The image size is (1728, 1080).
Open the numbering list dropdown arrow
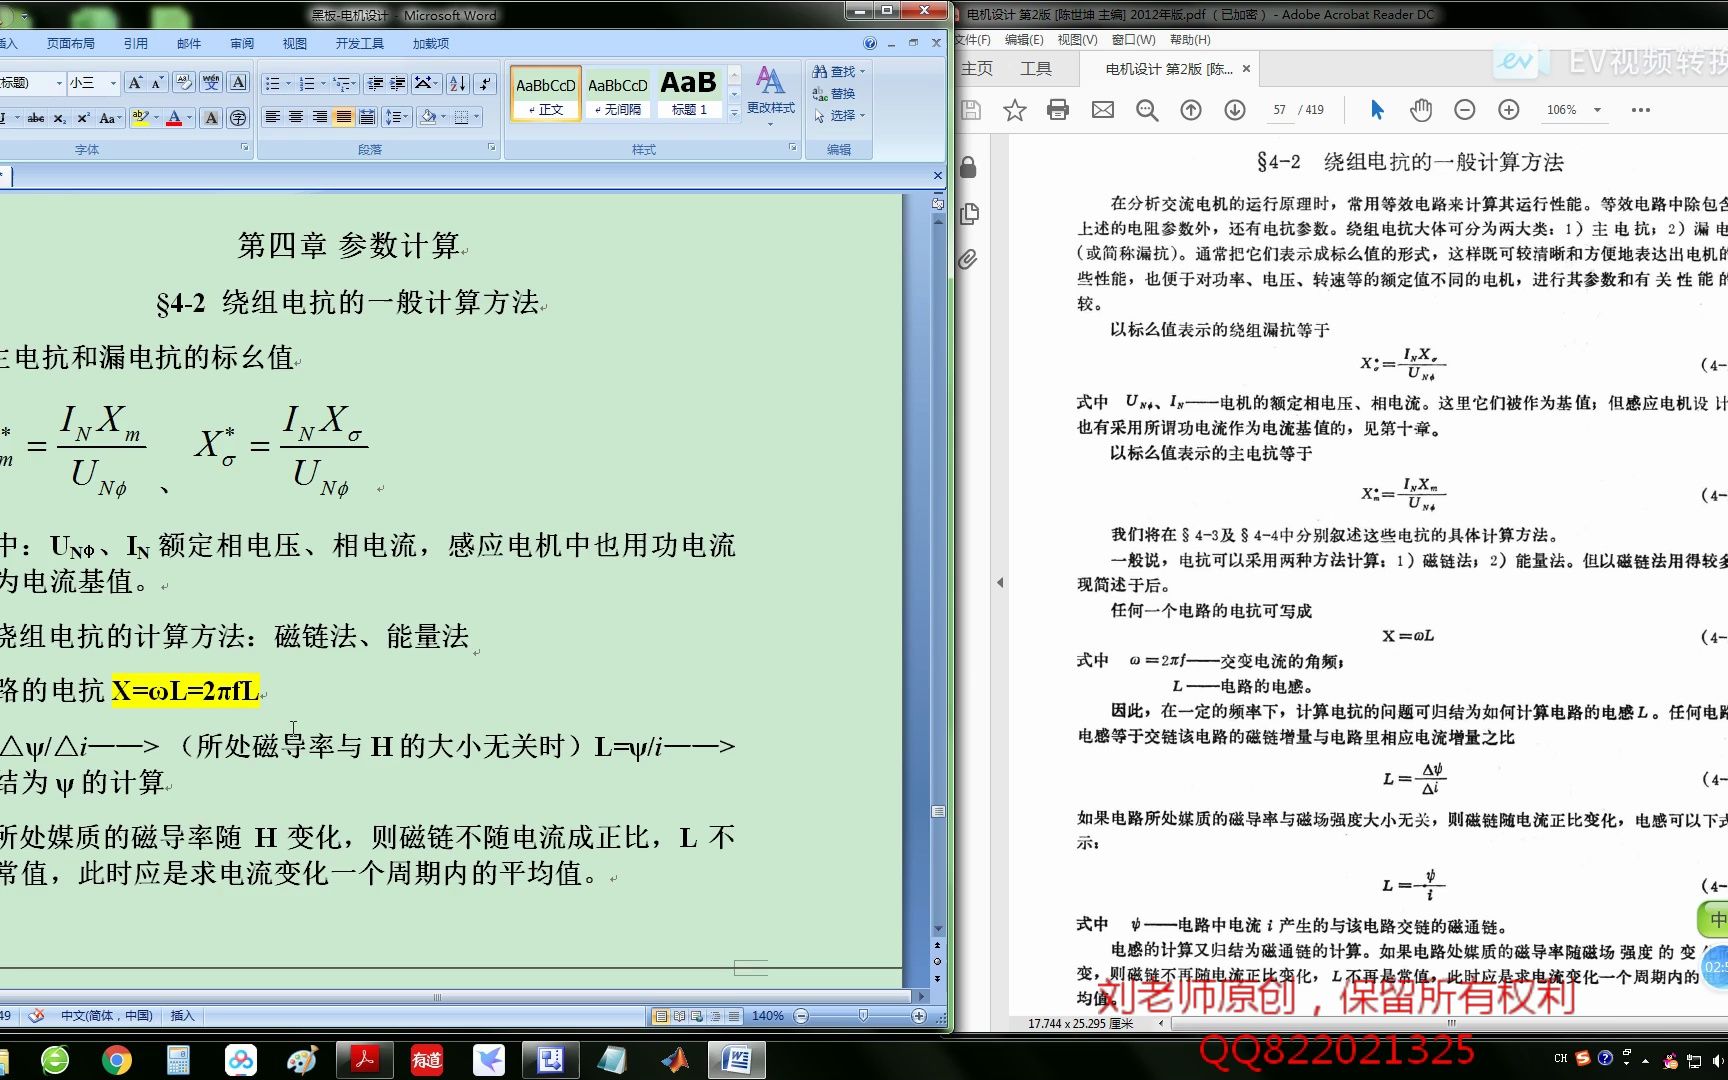pos(323,84)
